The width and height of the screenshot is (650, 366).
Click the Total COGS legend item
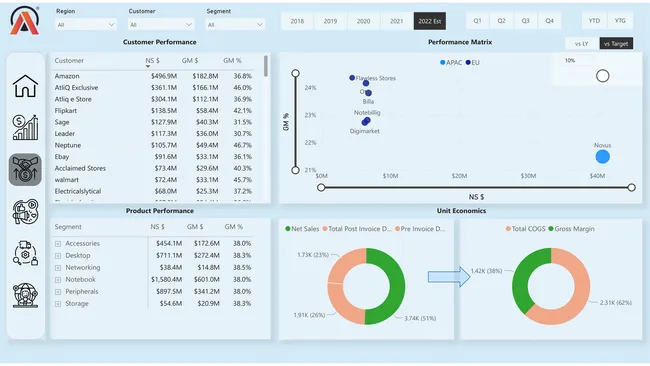[x=525, y=229]
